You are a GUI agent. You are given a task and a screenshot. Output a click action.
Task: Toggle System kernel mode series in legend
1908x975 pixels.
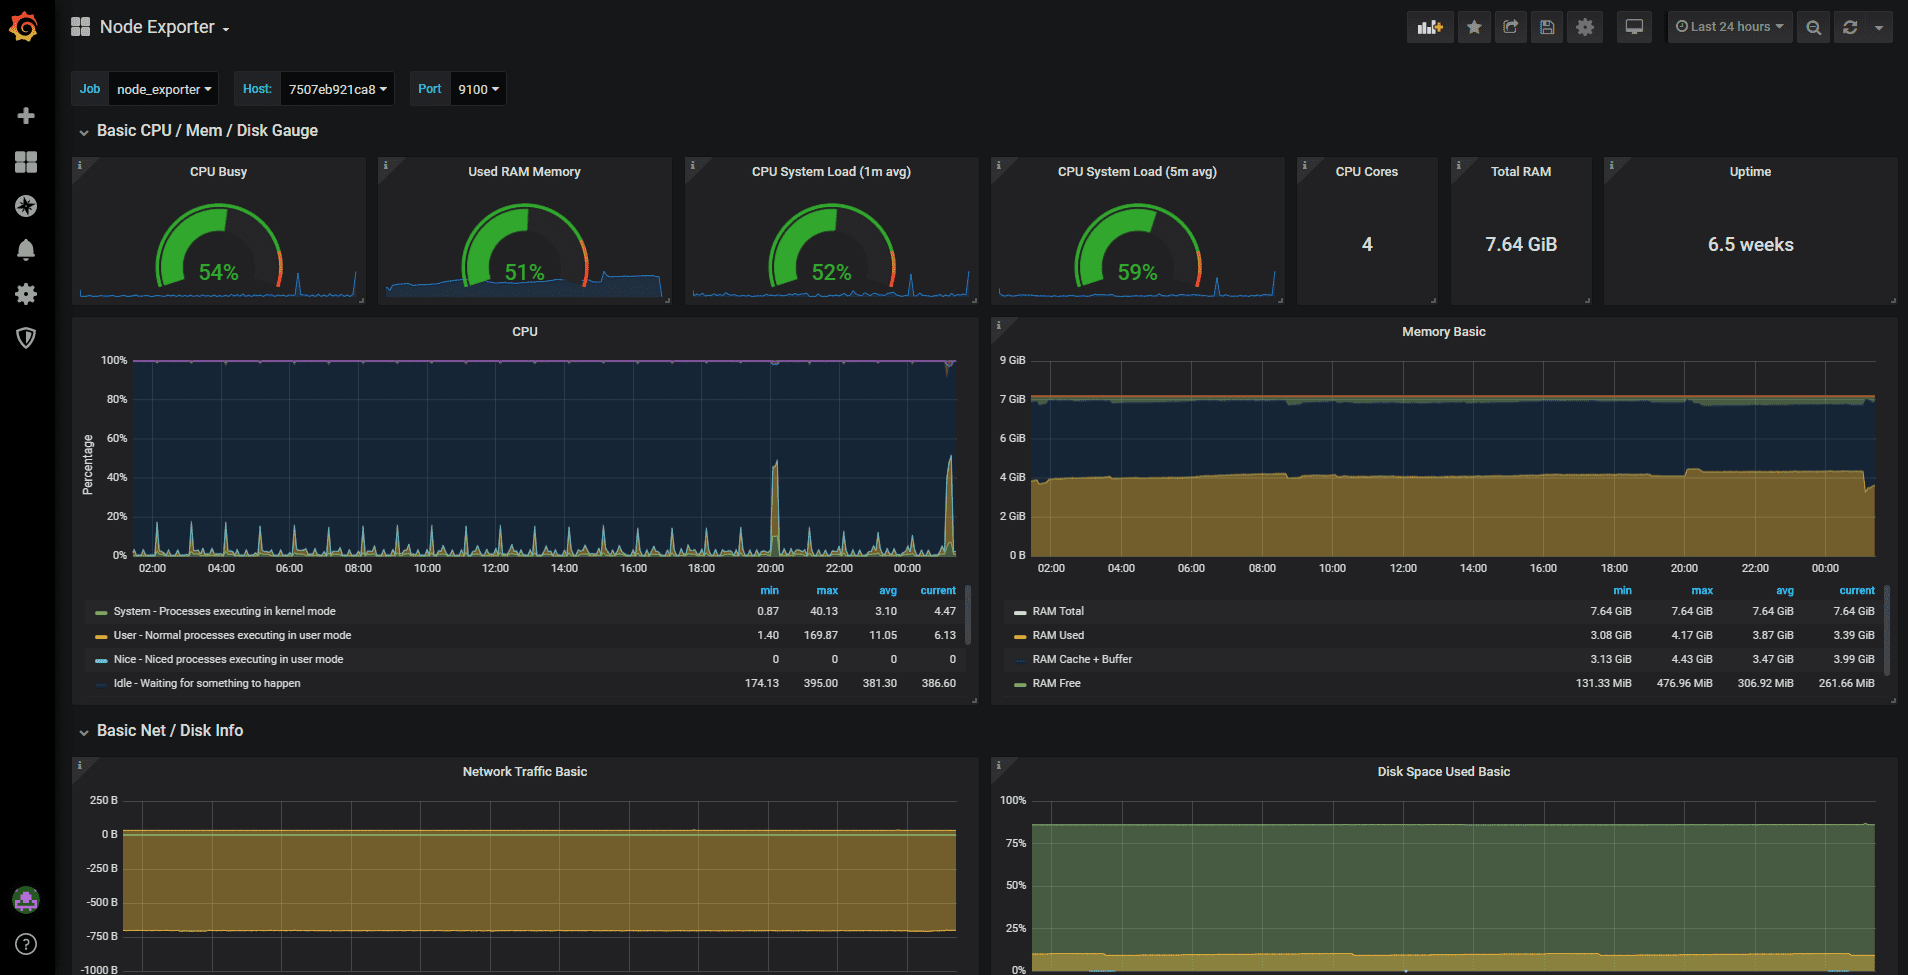(x=224, y=611)
